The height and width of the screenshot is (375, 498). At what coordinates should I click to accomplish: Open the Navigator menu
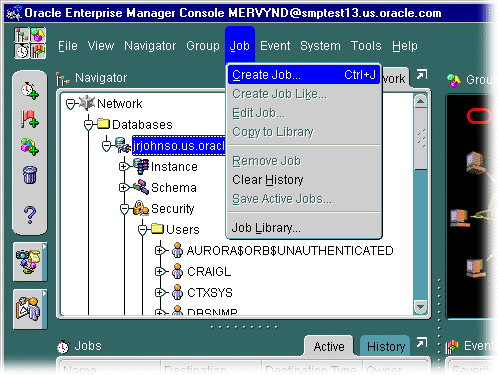[x=150, y=46]
